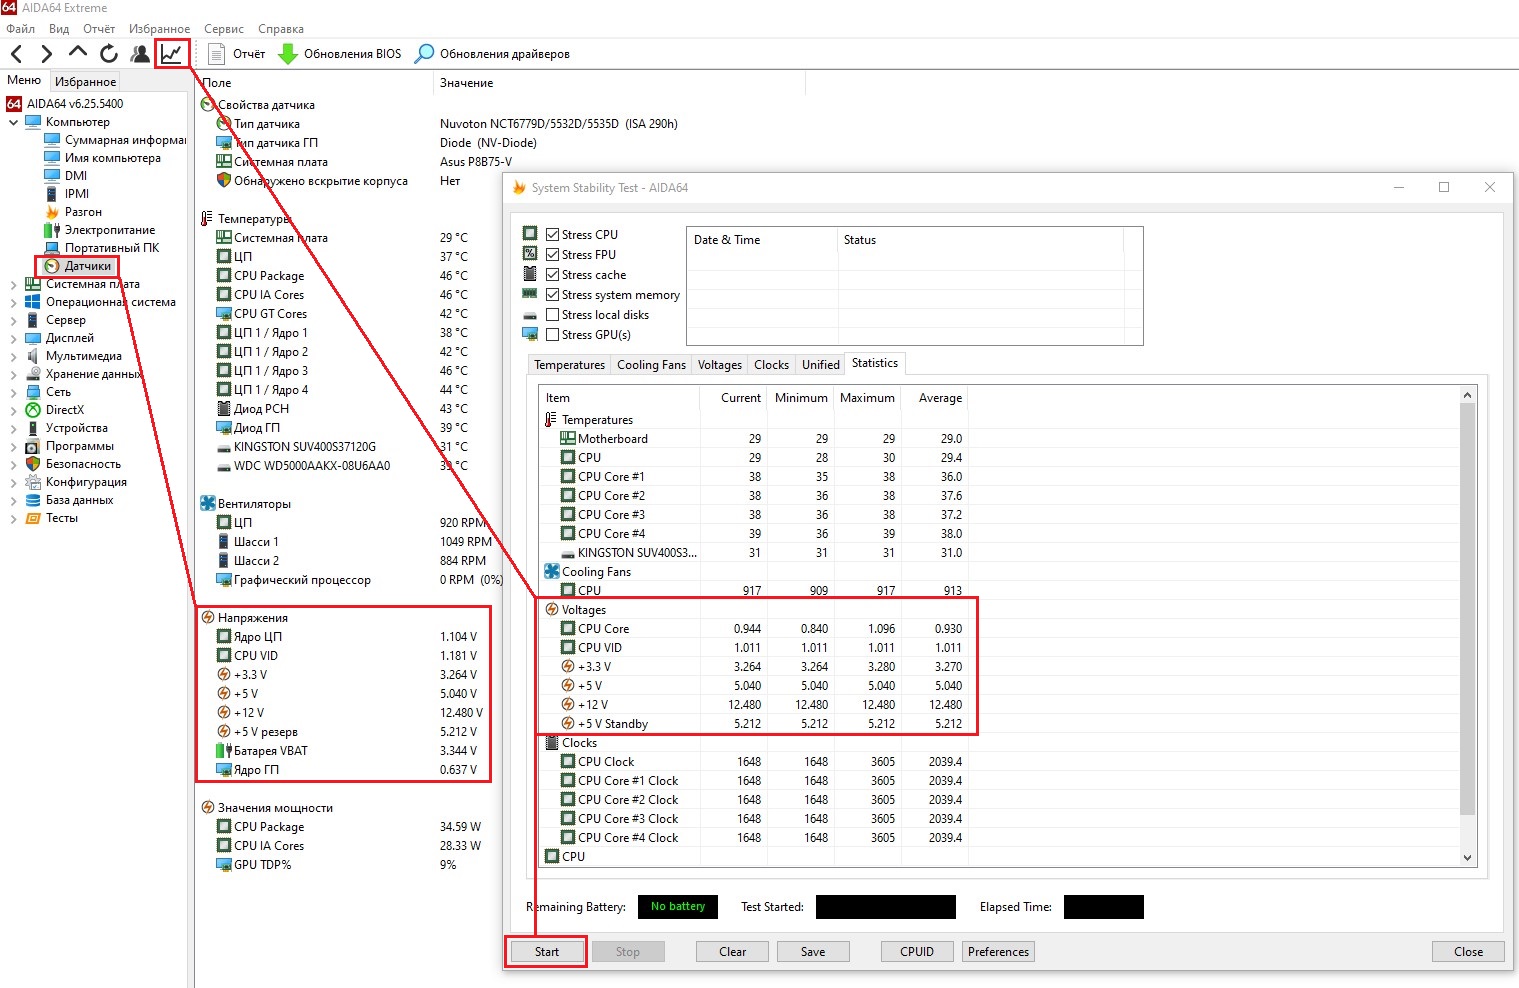The image size is (1519, 988).
Task: Click the Average column header
Action: tap(935, 398)
